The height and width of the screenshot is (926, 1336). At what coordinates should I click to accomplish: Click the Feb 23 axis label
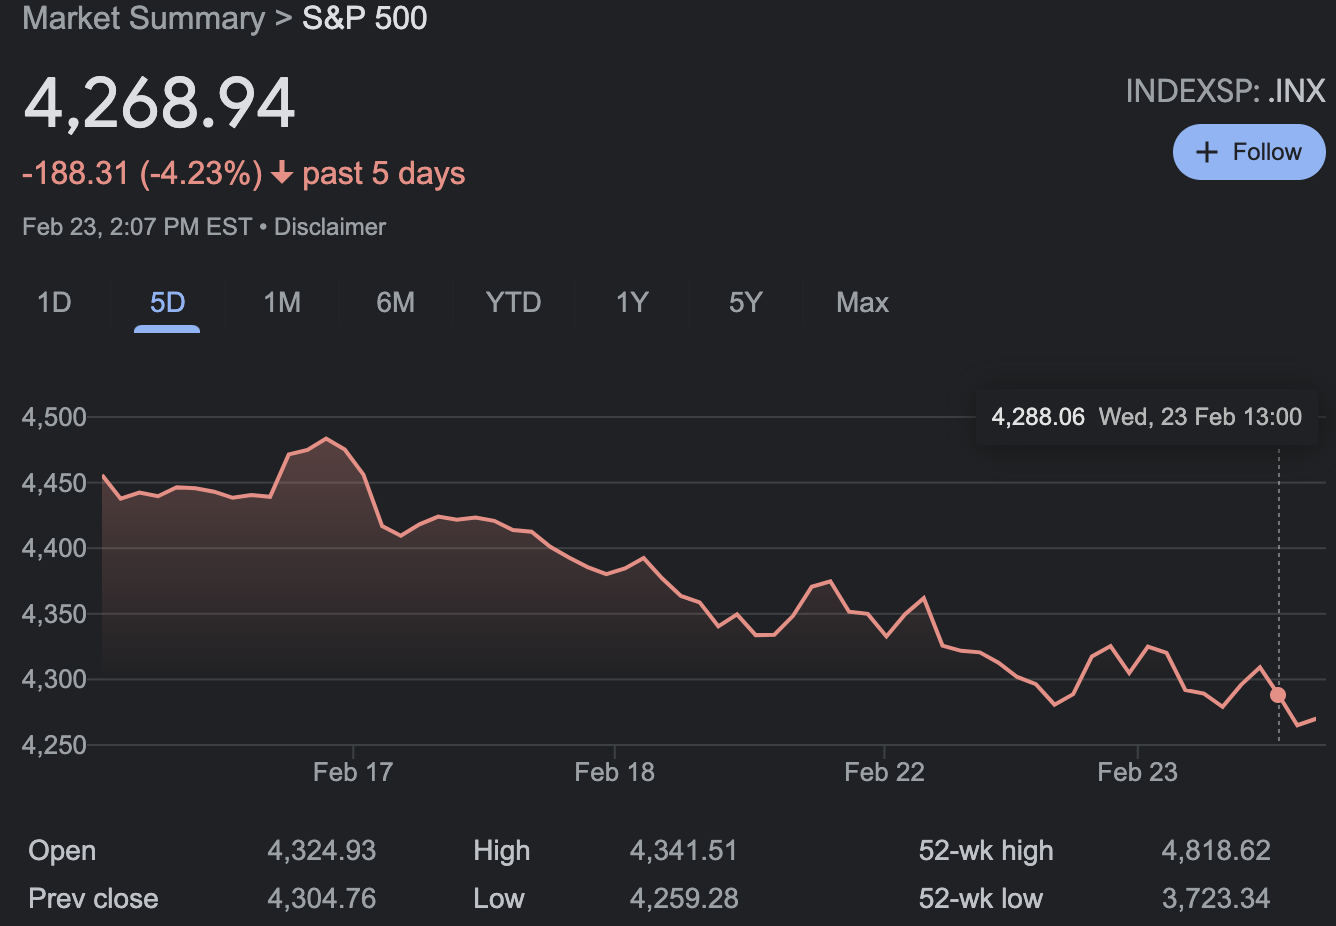[1137, 772]
